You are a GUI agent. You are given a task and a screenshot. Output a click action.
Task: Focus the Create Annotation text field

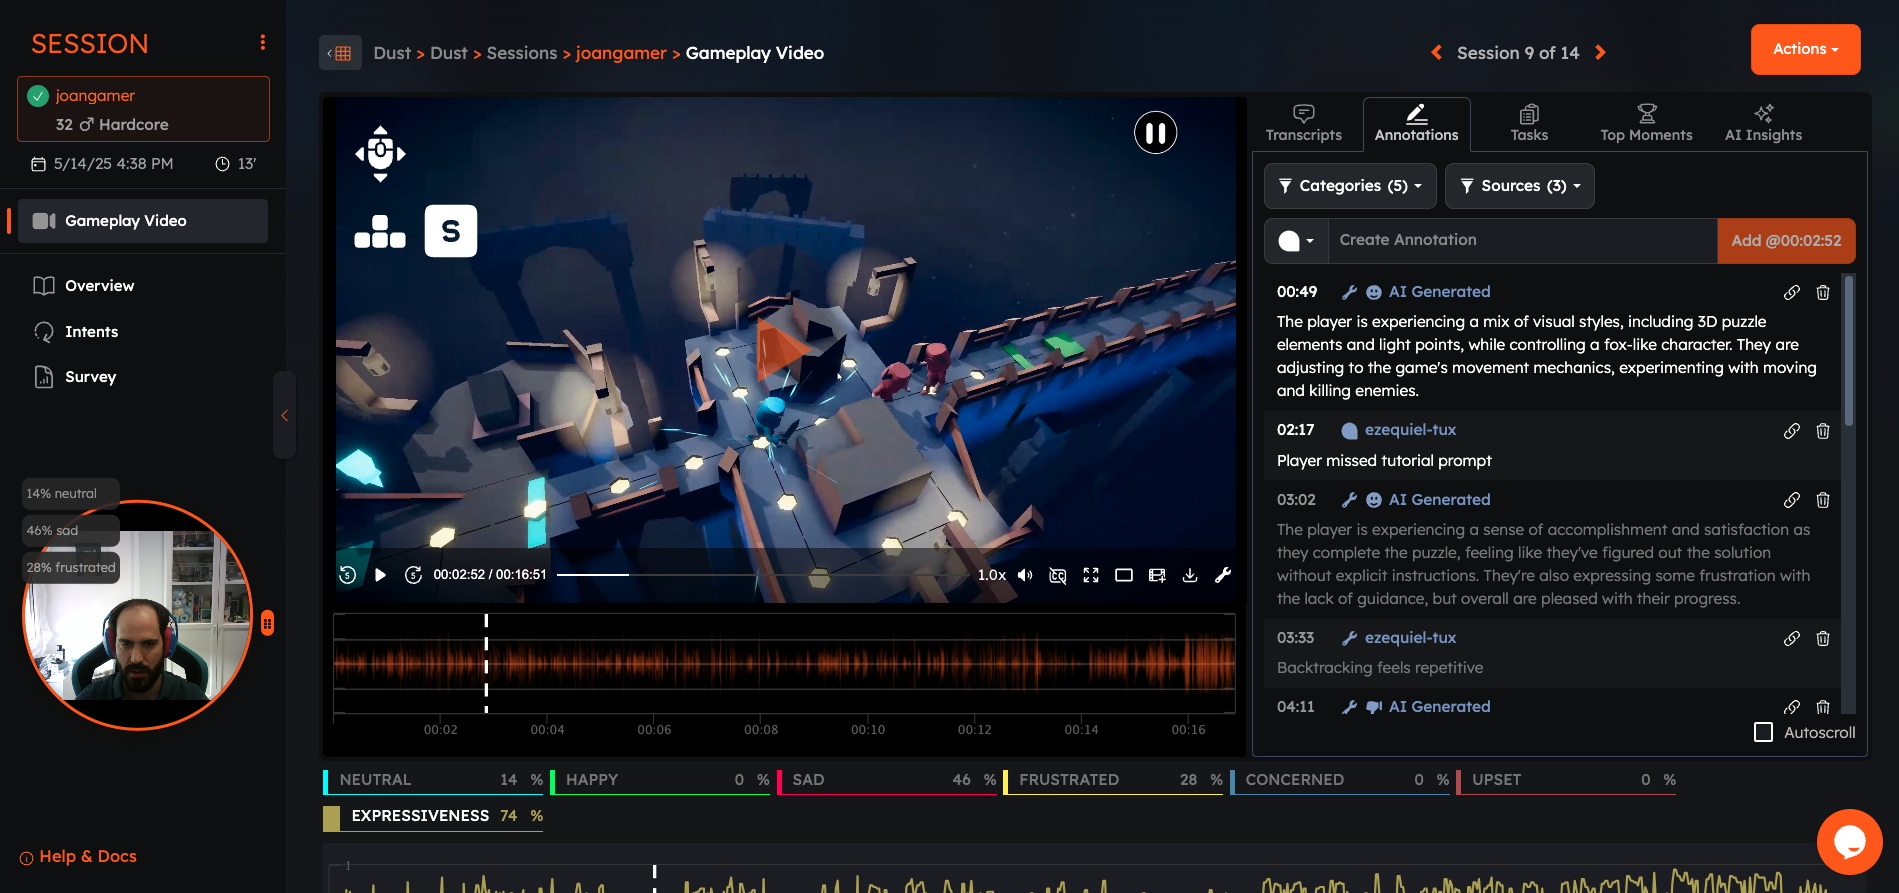1520,241
